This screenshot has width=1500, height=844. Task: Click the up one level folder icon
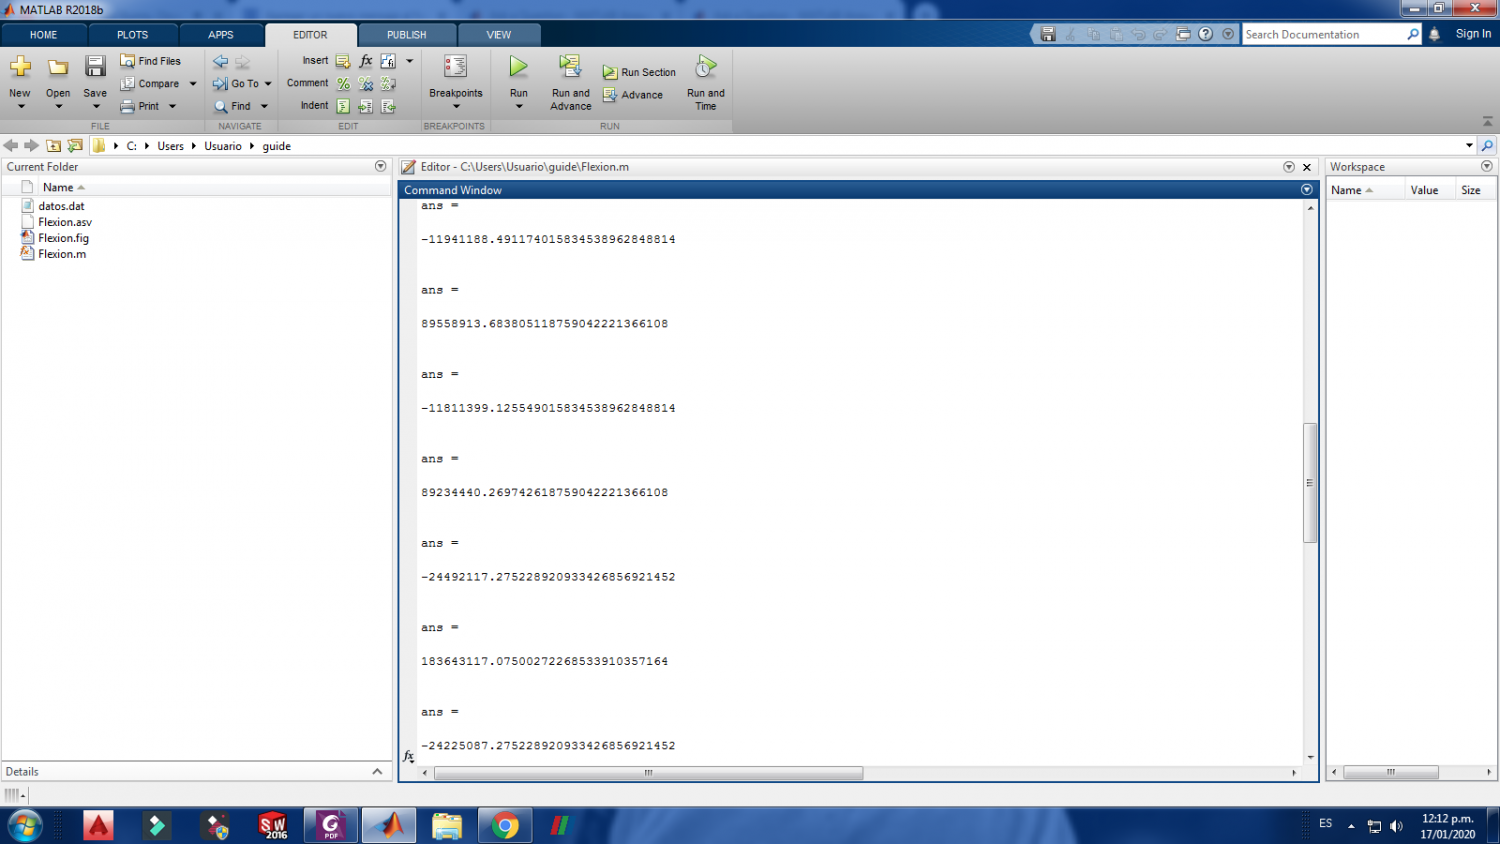(x=54, y=146)
